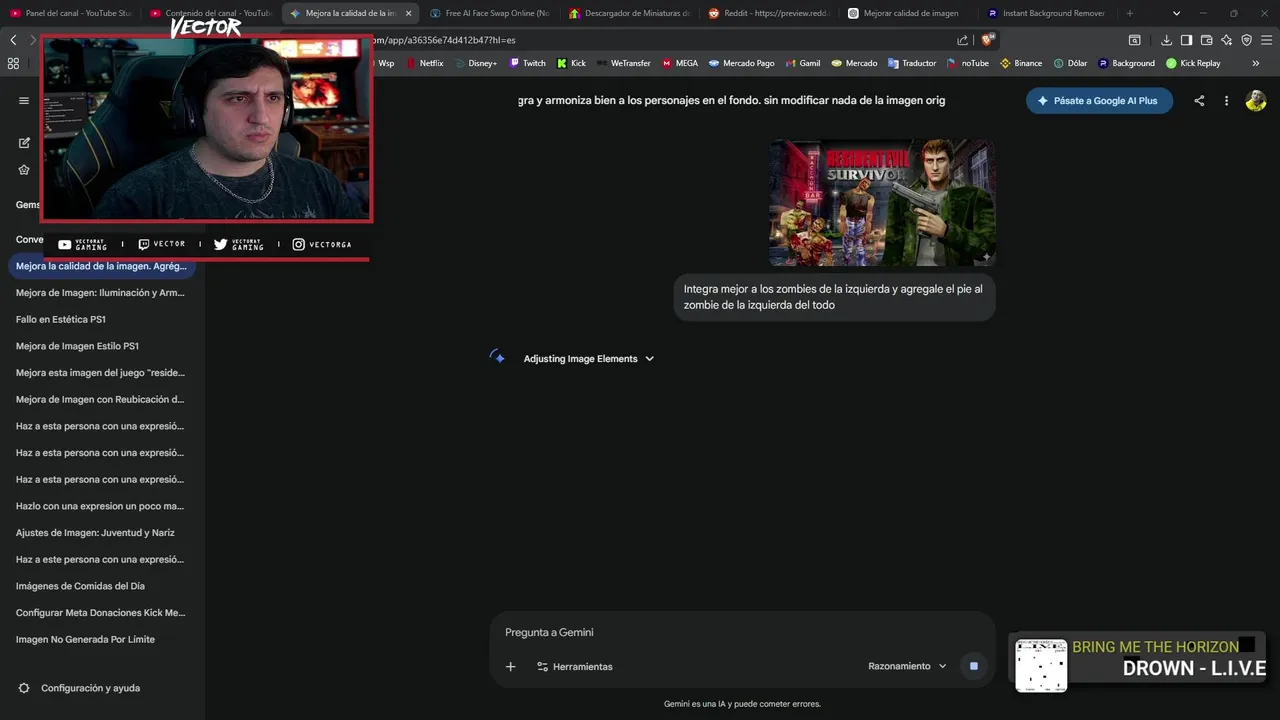Open the Netflix bookmark
Screen dimensions: 1280x720
(424, 63)
